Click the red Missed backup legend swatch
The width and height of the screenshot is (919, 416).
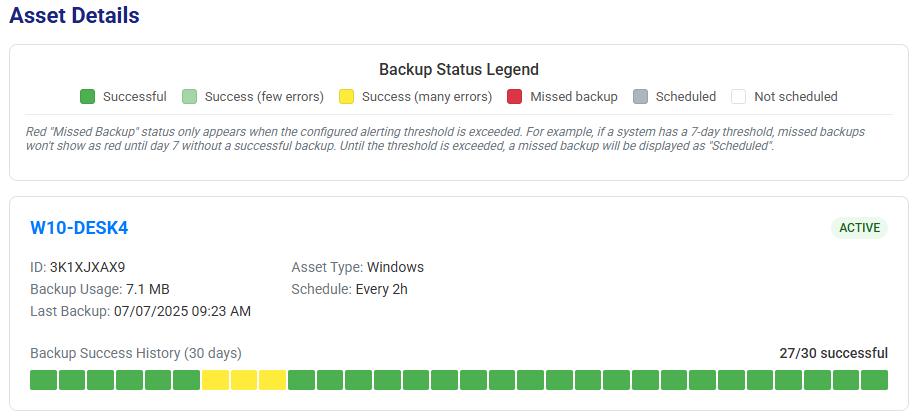tap(515, 97)
